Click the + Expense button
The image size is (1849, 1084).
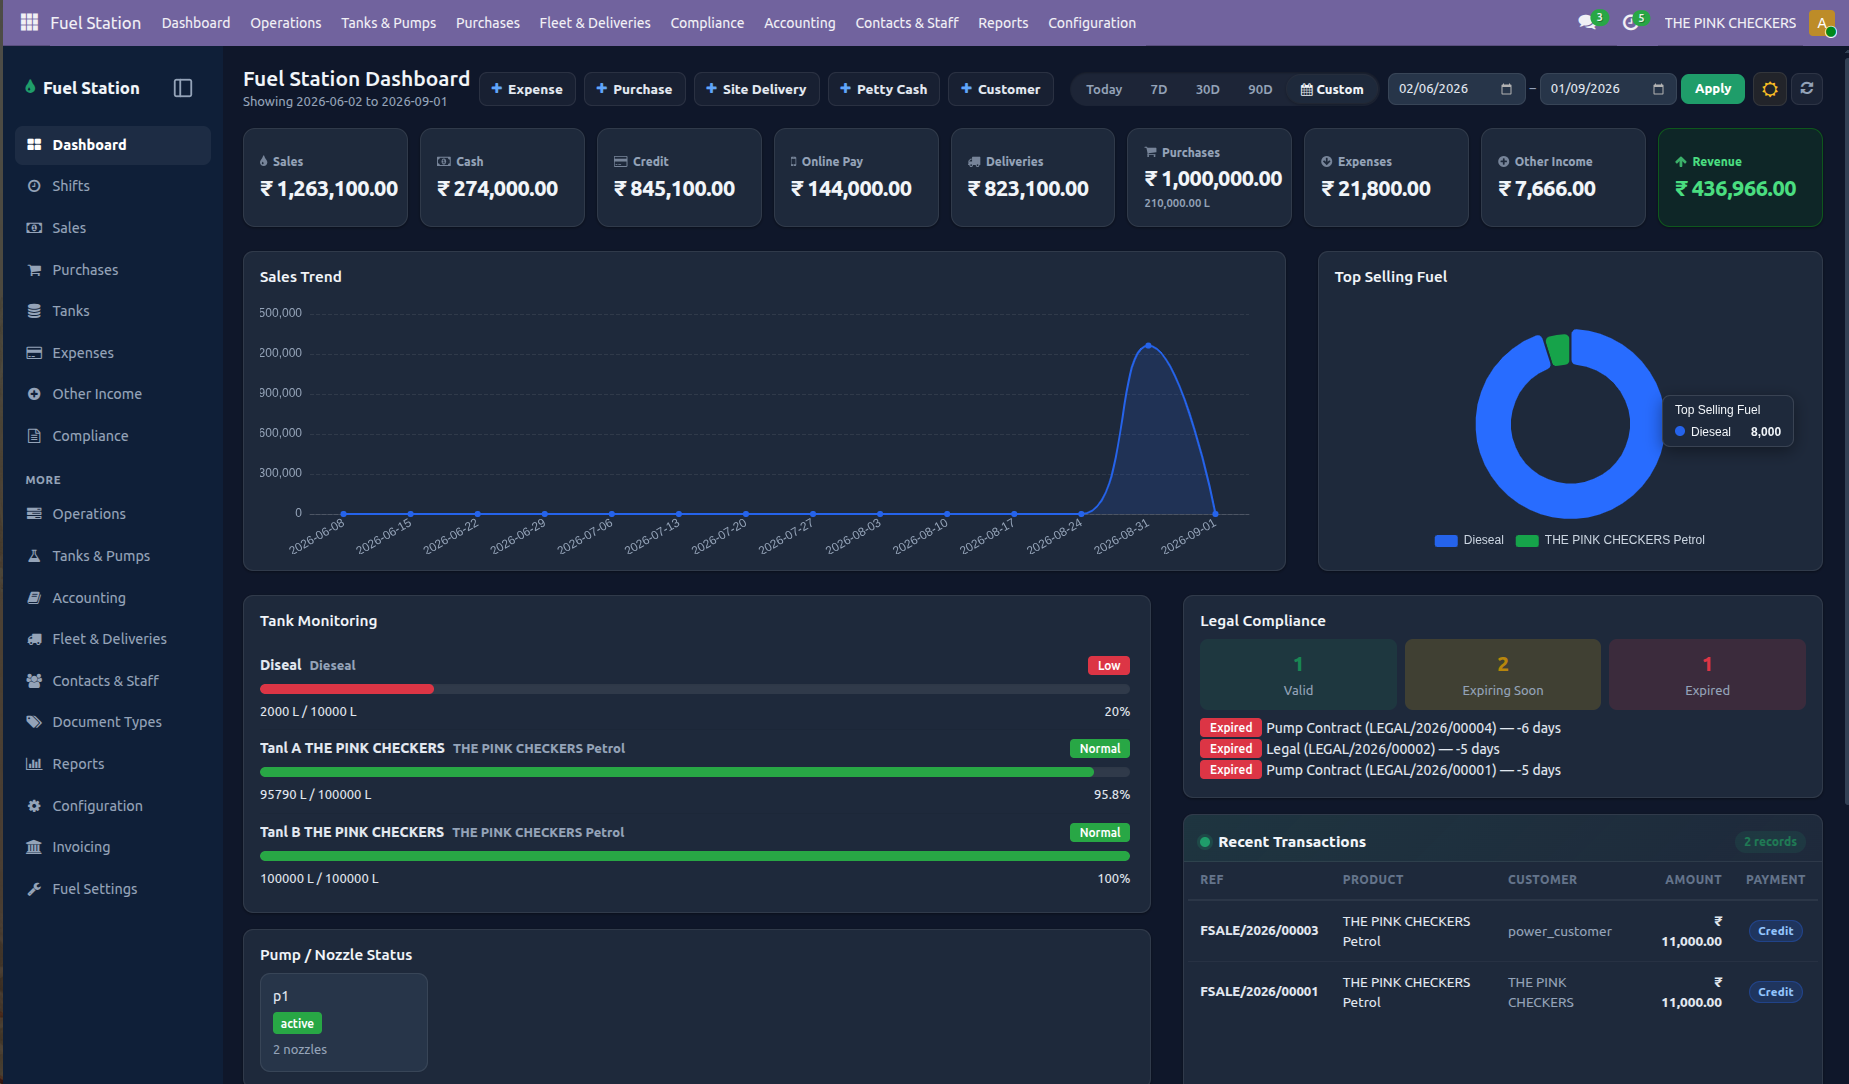527,89
